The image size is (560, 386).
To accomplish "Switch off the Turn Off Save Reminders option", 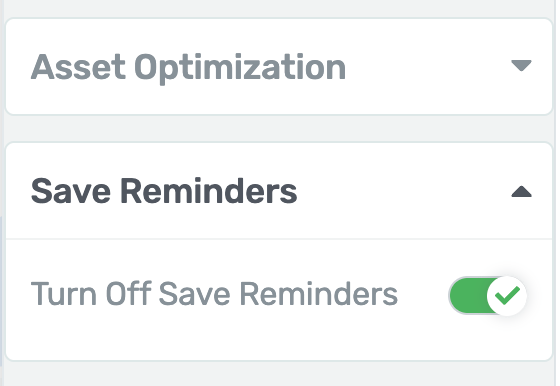I will point(488,296).
